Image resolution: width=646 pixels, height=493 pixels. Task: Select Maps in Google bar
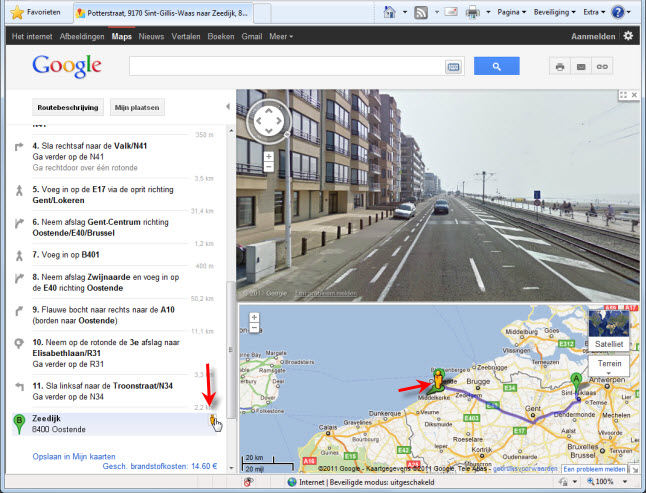point(122,36)
